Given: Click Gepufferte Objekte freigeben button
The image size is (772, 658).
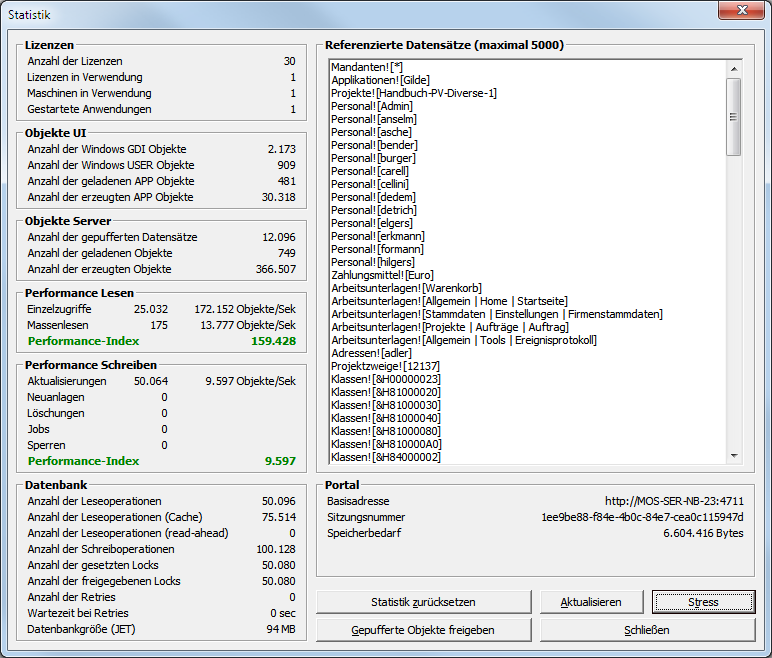Looking at the screenshot, I should pos(421,630).
